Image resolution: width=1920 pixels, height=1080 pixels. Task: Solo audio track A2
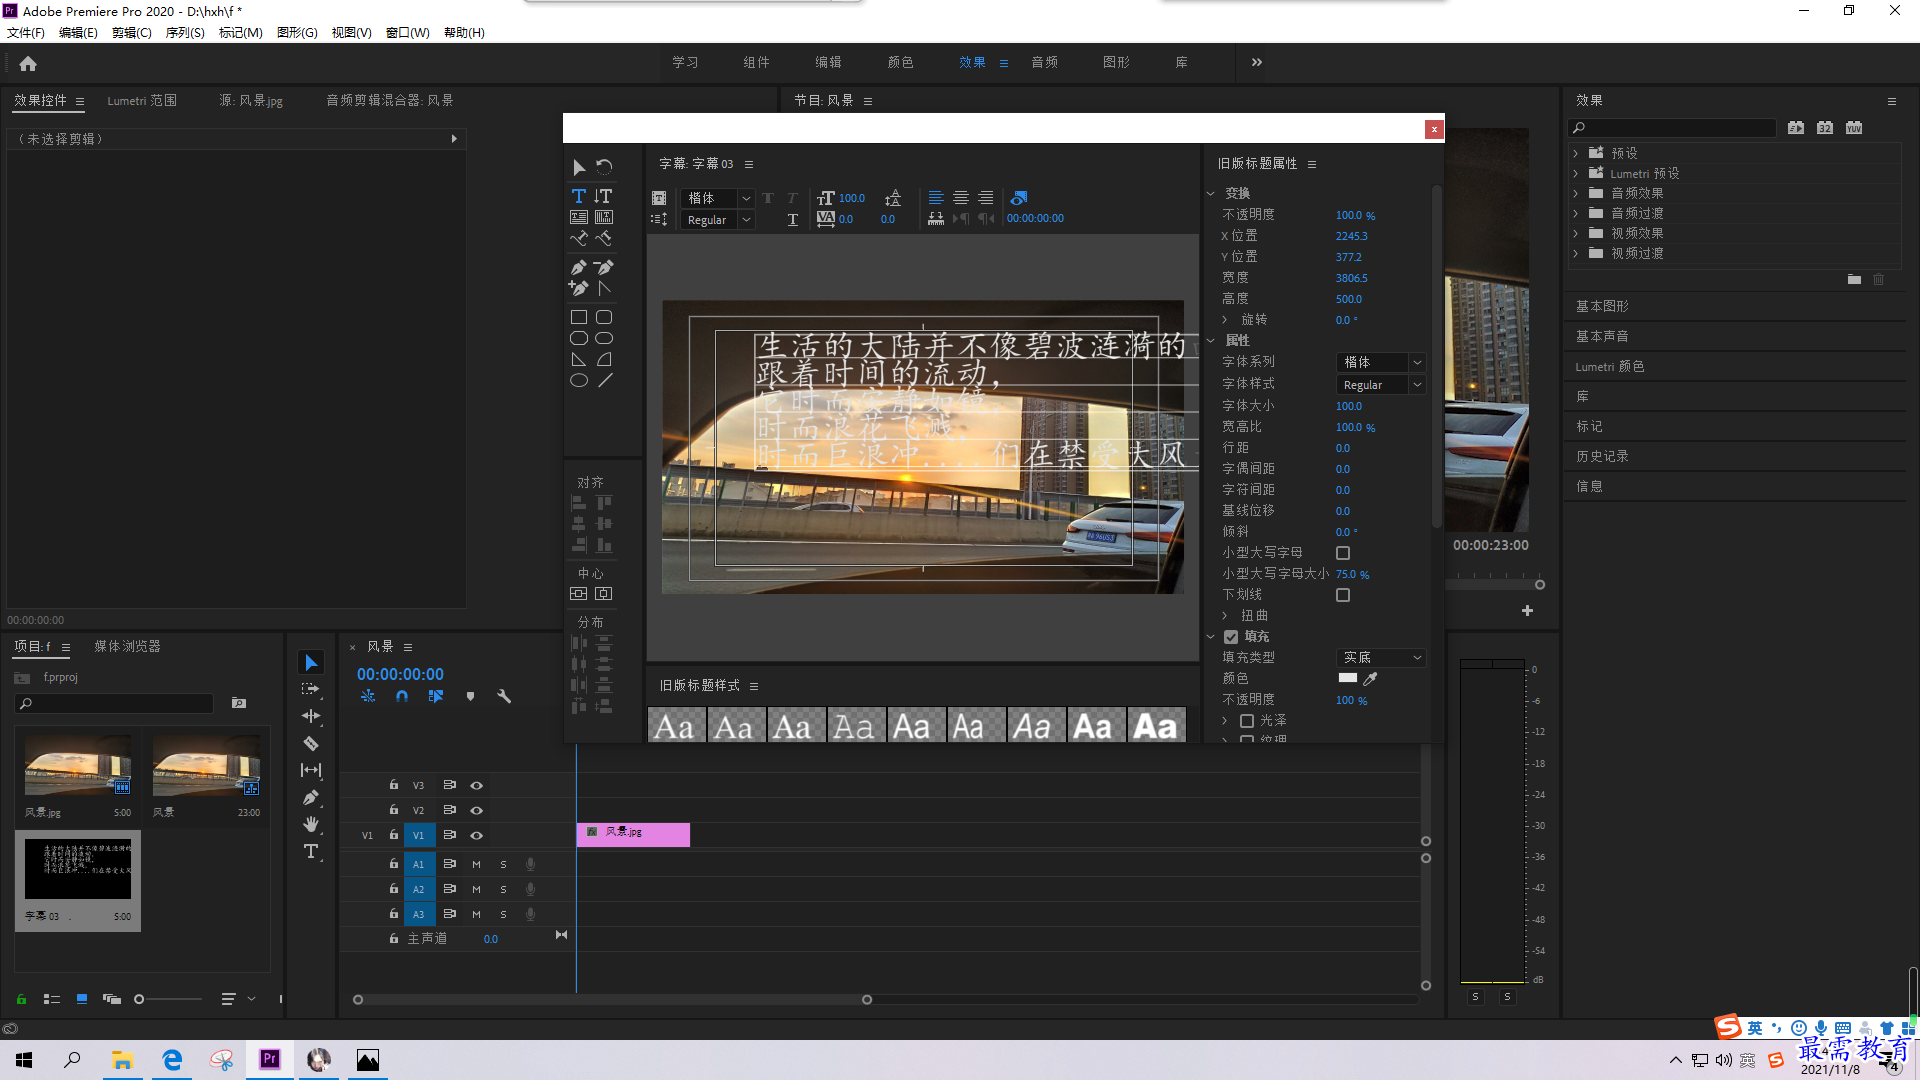(x=503, y=889)
